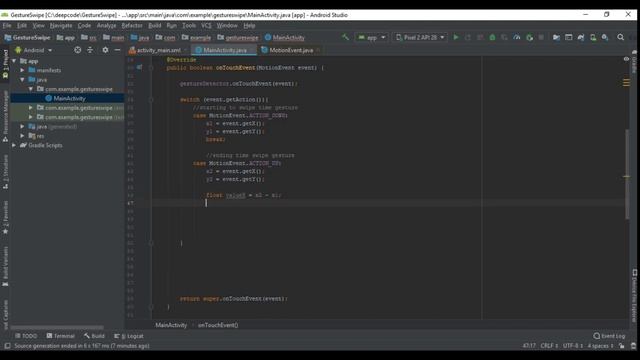Open the Android project view dropdown

[33, 50]
